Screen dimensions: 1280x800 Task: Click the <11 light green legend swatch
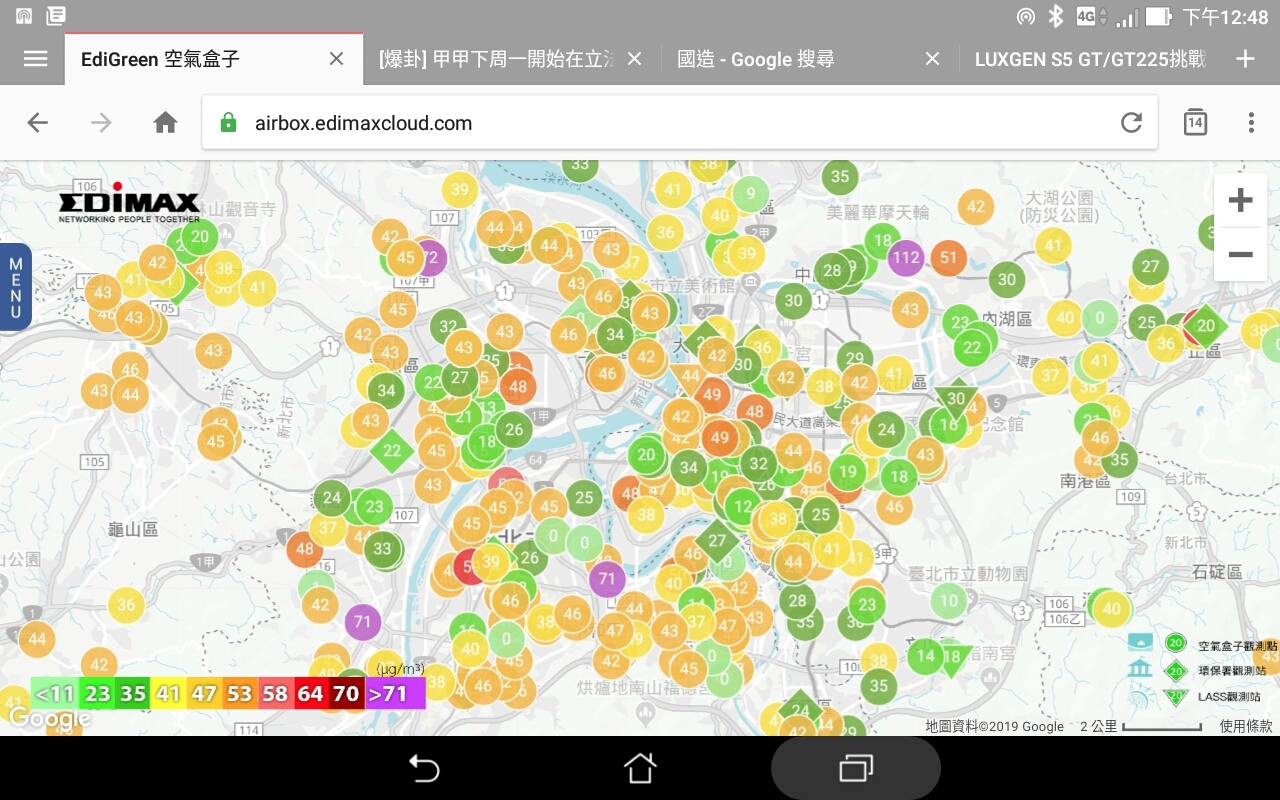55,693
